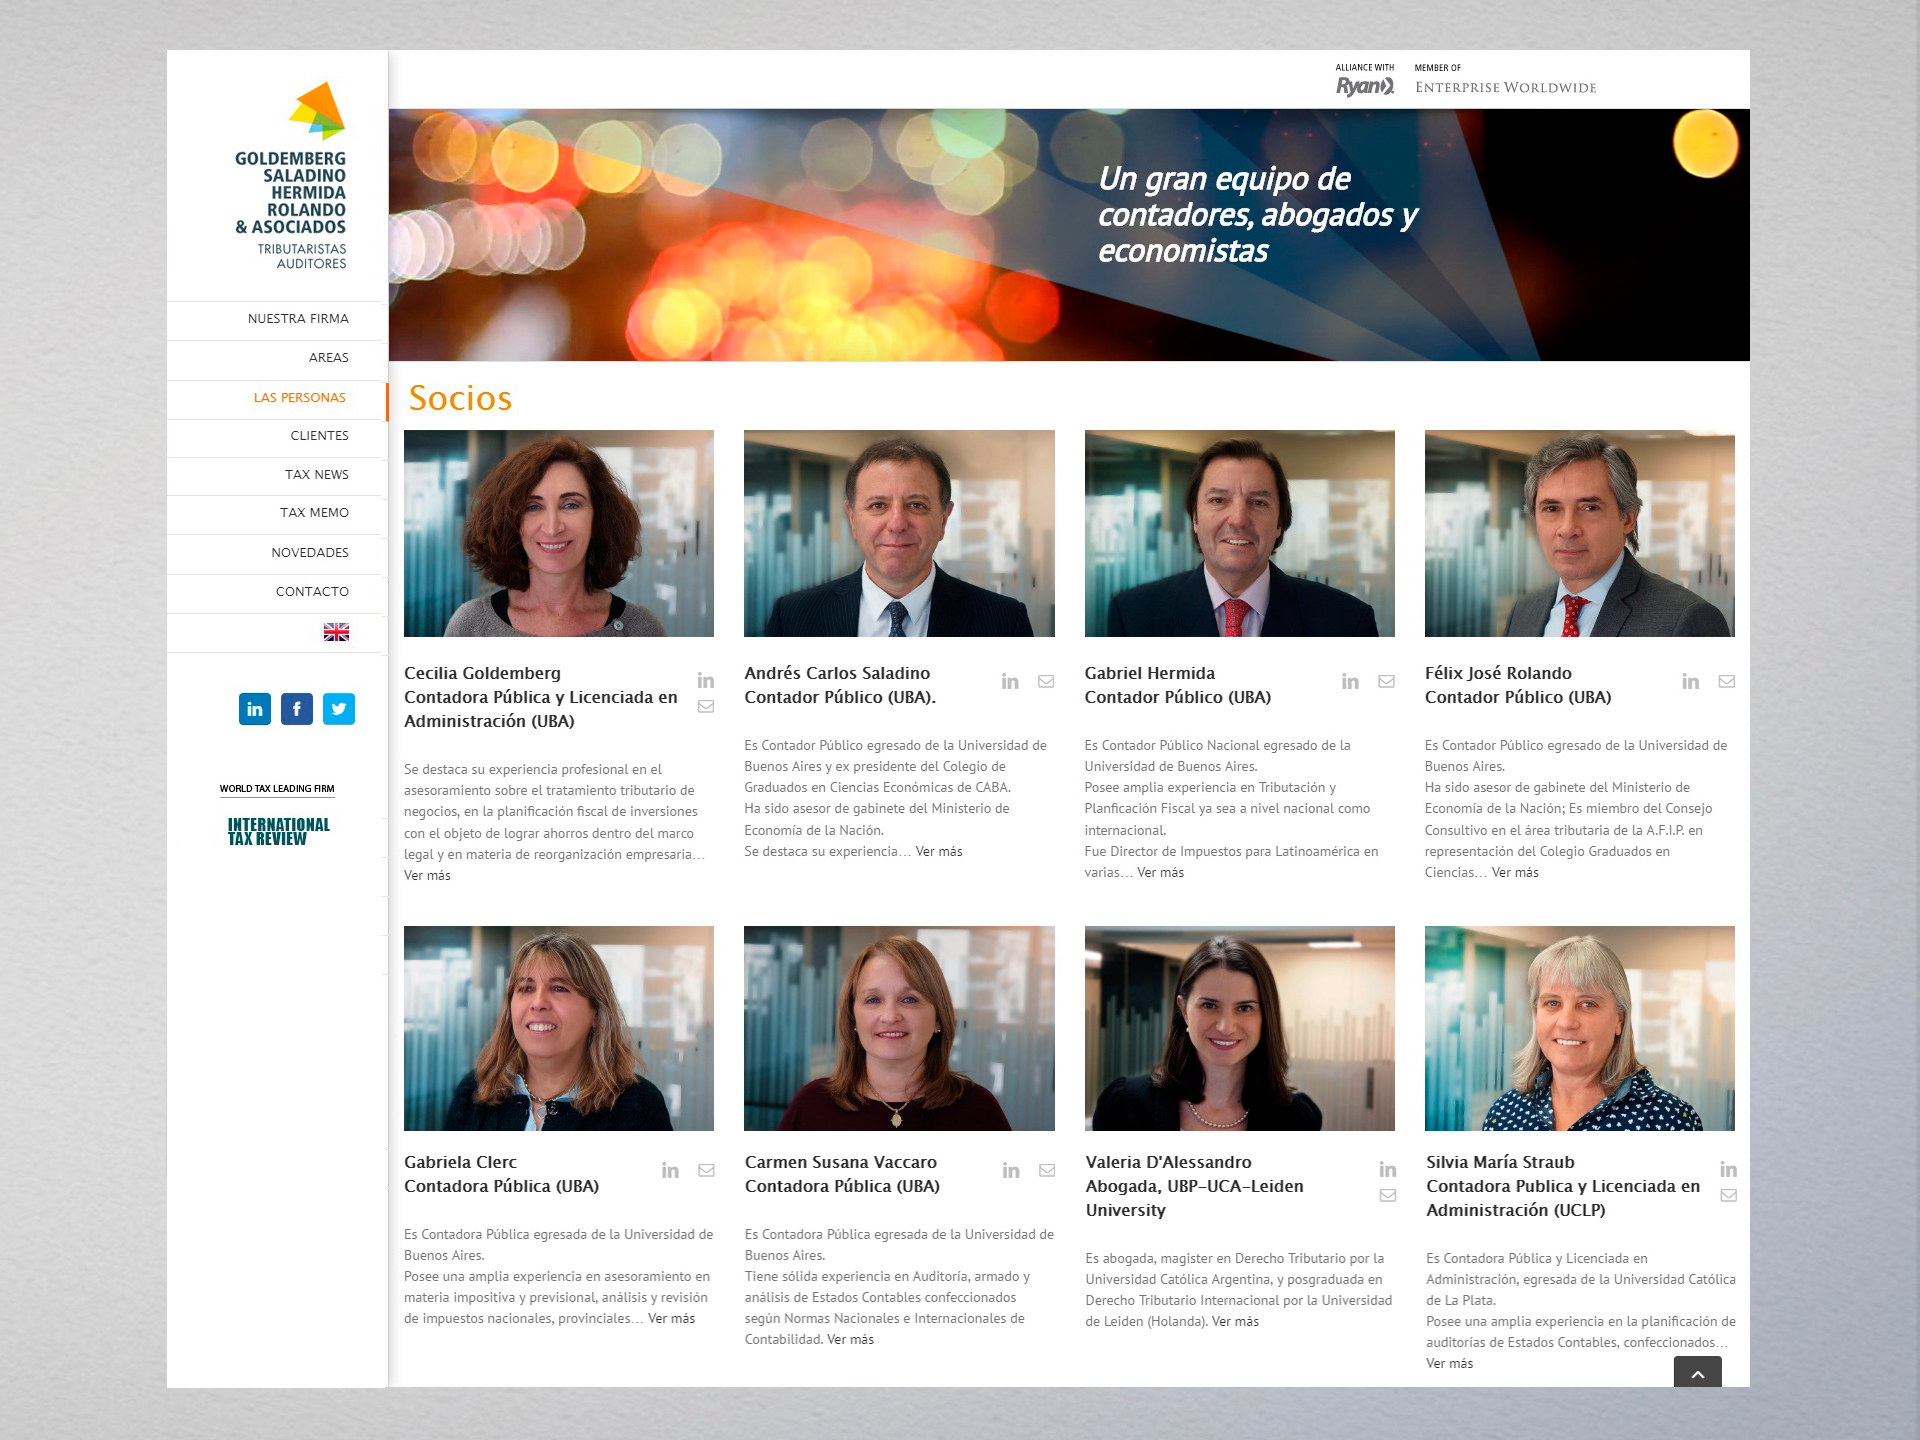Click Silvia María Straub's portrait photo

[1579, 1028]
